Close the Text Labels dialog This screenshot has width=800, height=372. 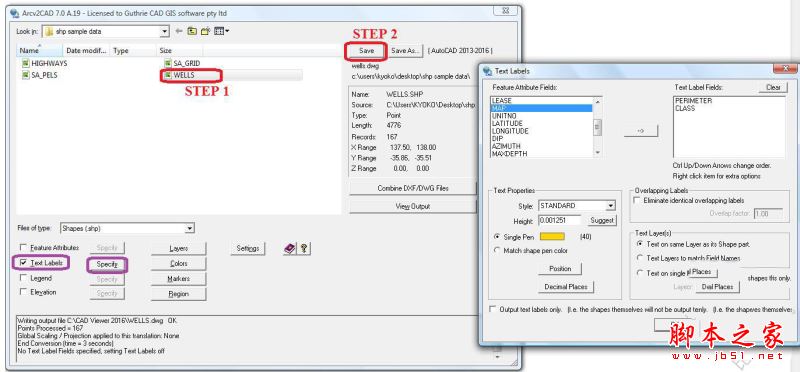785,69
